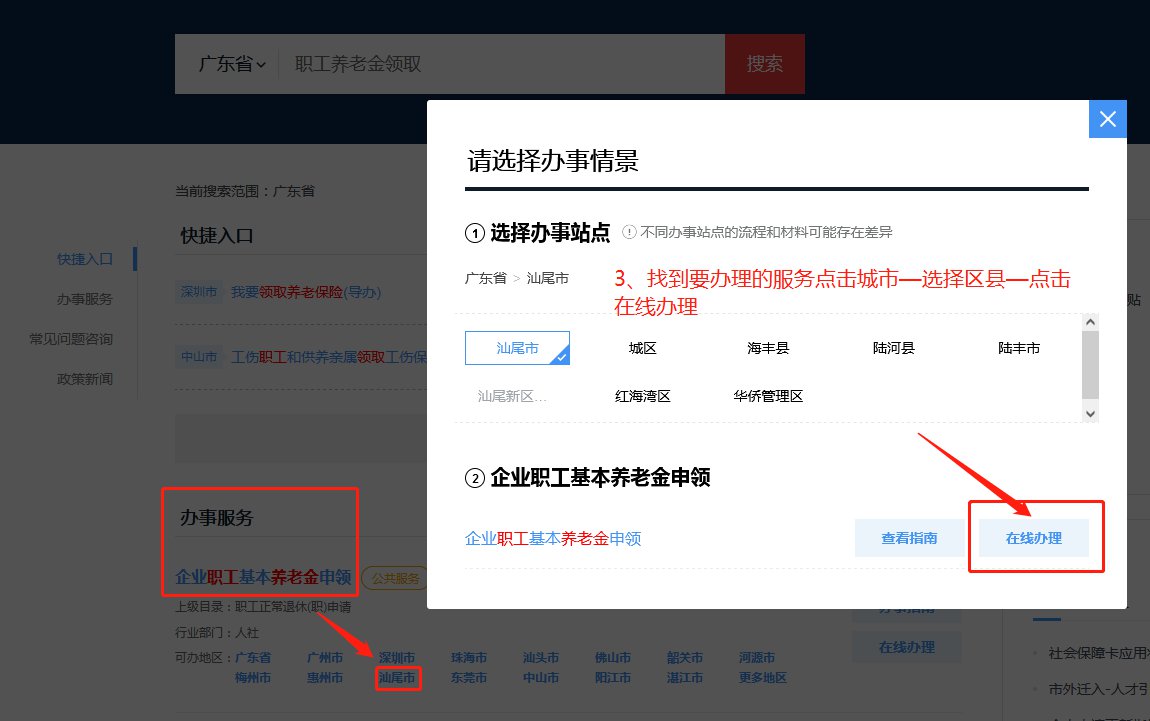Go to 办事服务 in left sidebar
The width and height of the screenshot is (1150, 721).
click(85, 299)
